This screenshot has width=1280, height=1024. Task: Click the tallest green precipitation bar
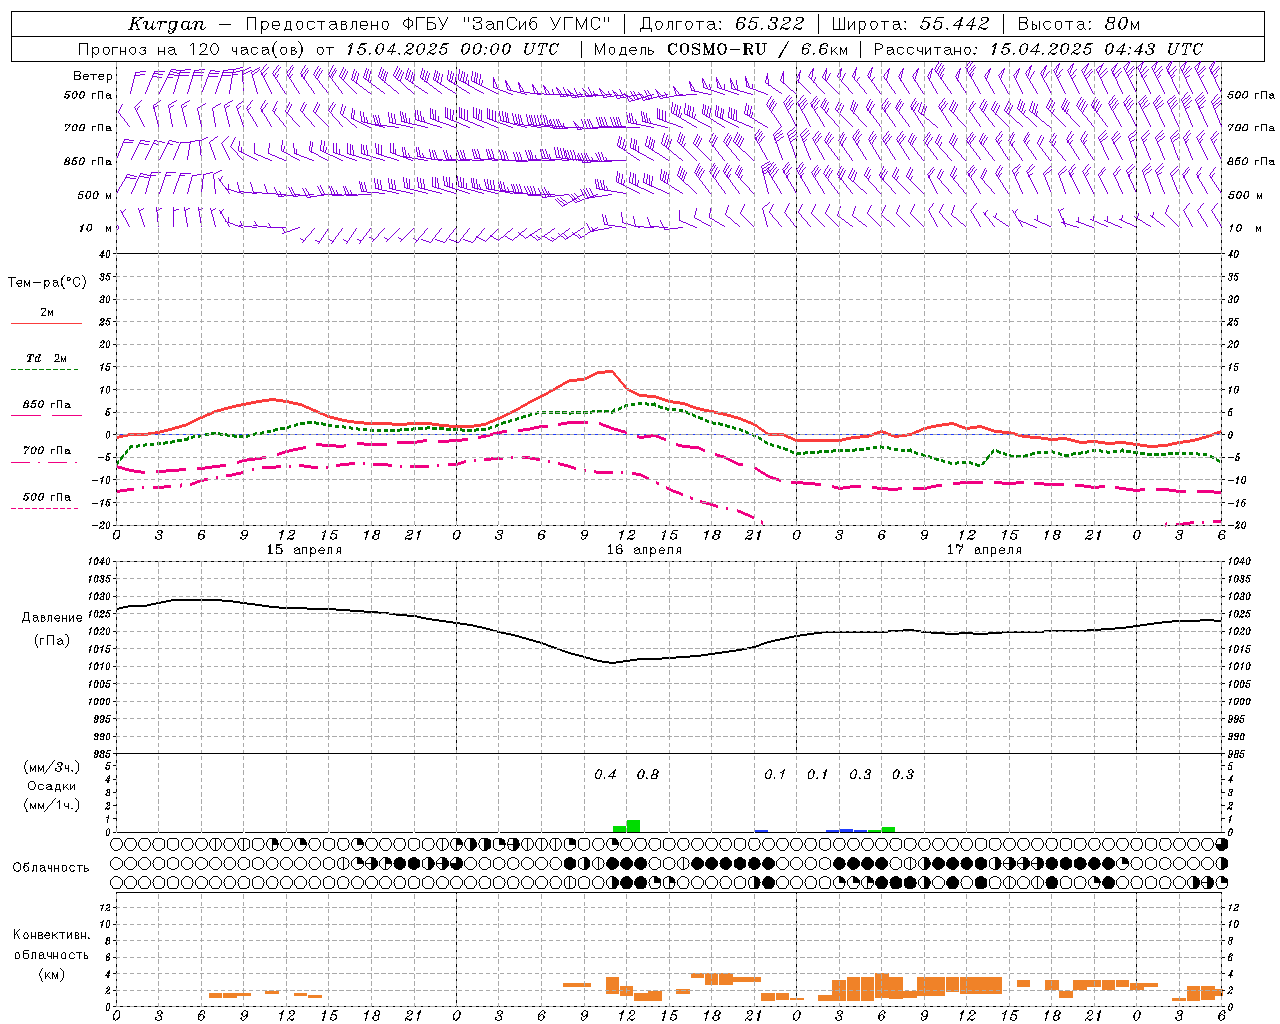(633, 826)
